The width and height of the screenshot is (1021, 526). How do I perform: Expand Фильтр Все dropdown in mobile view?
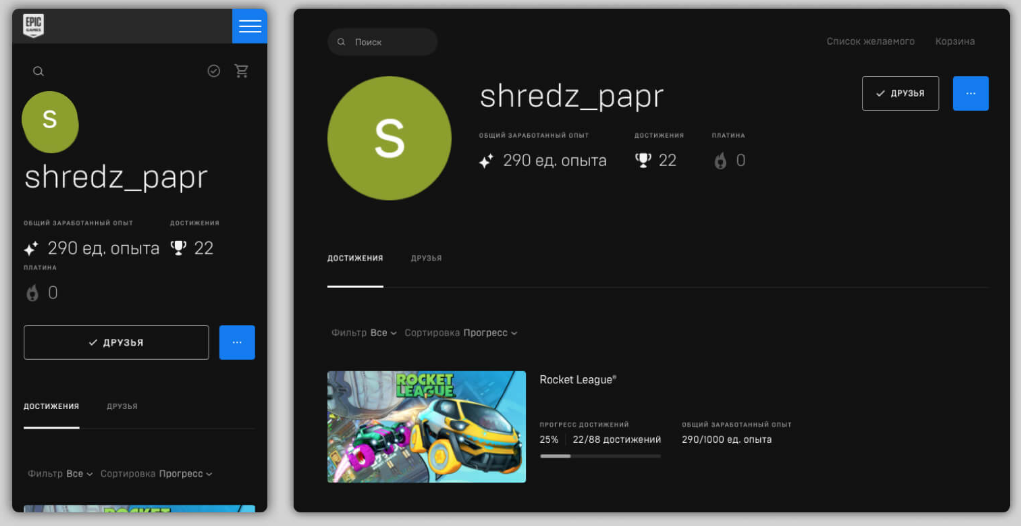pos(61,474)
